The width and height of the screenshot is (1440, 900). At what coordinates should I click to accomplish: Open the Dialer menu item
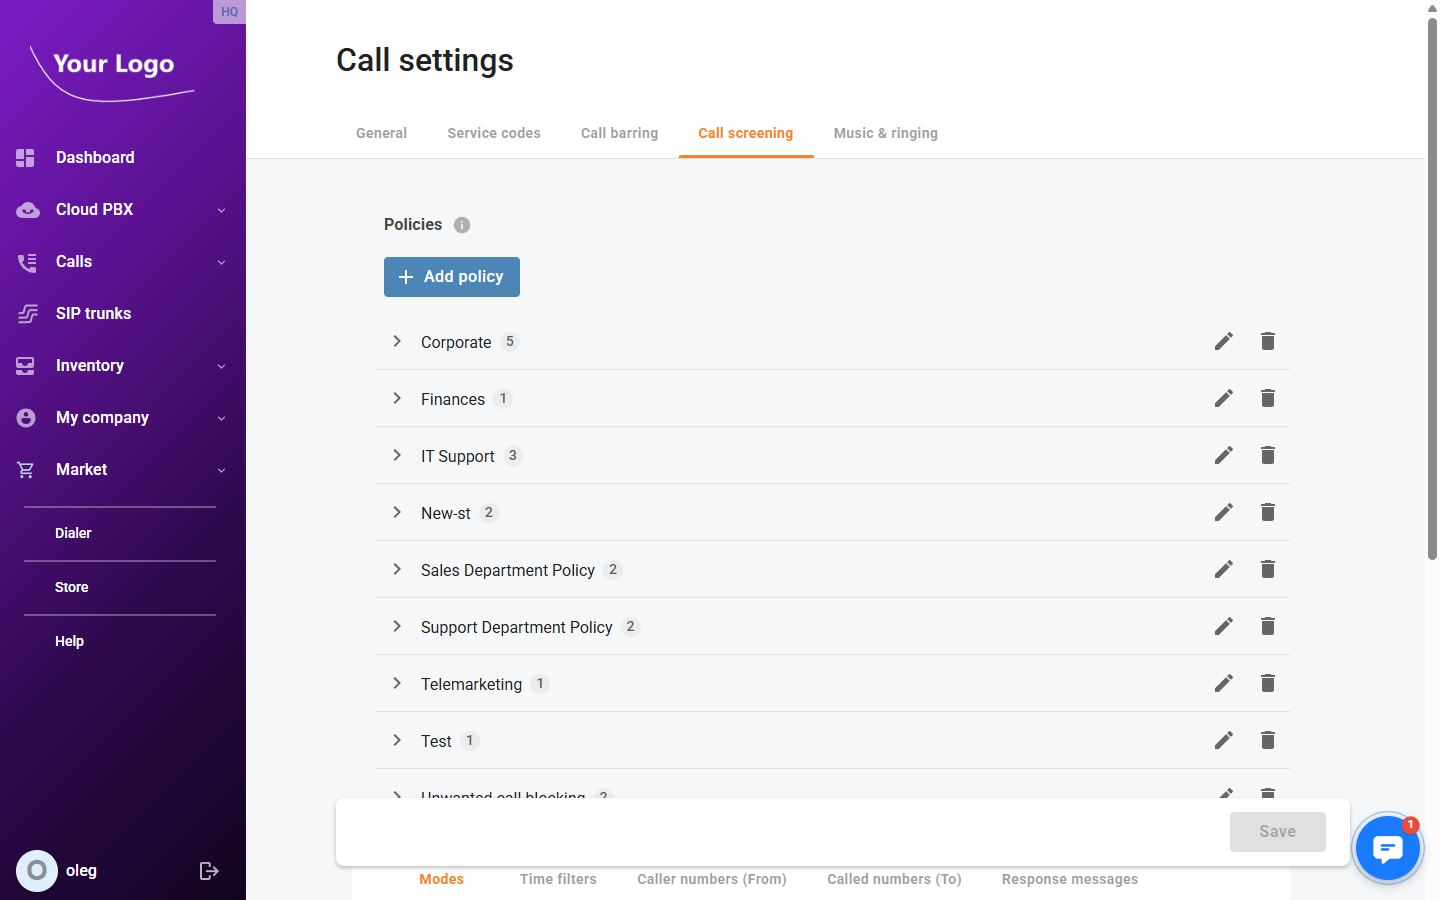click(x=73, y=533)
